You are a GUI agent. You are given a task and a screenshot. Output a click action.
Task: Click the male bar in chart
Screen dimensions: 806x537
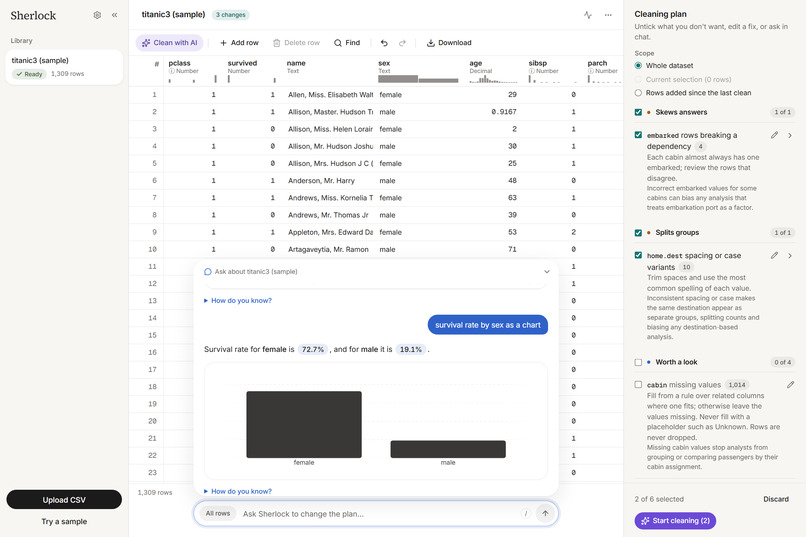pos(448,449)
